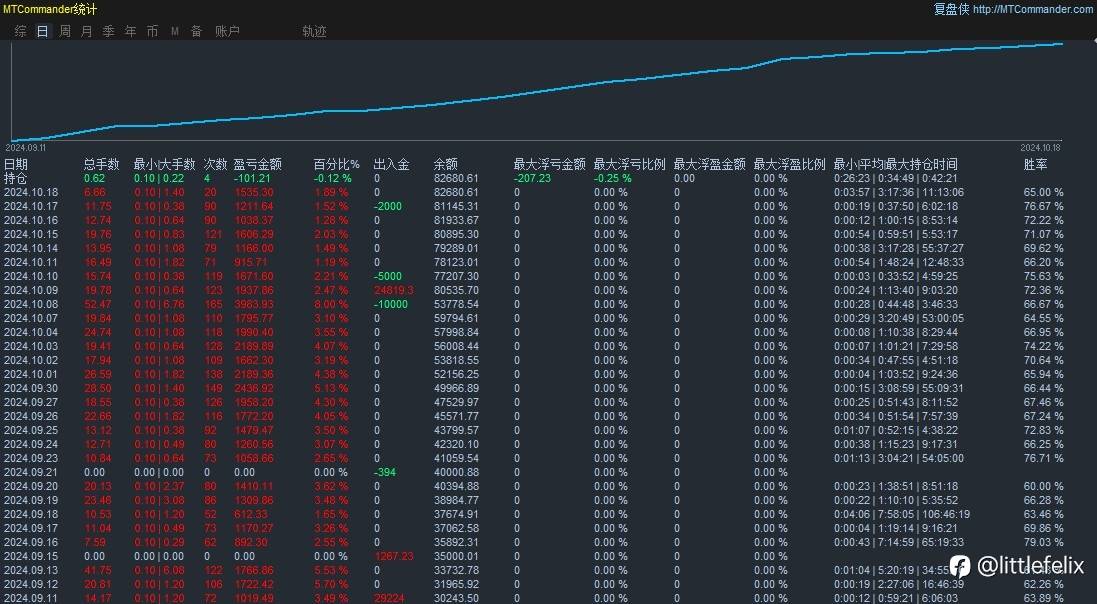Select the 2024.09.15 date row
This screenshot has height=604, width=1097.
coord(31,556)
